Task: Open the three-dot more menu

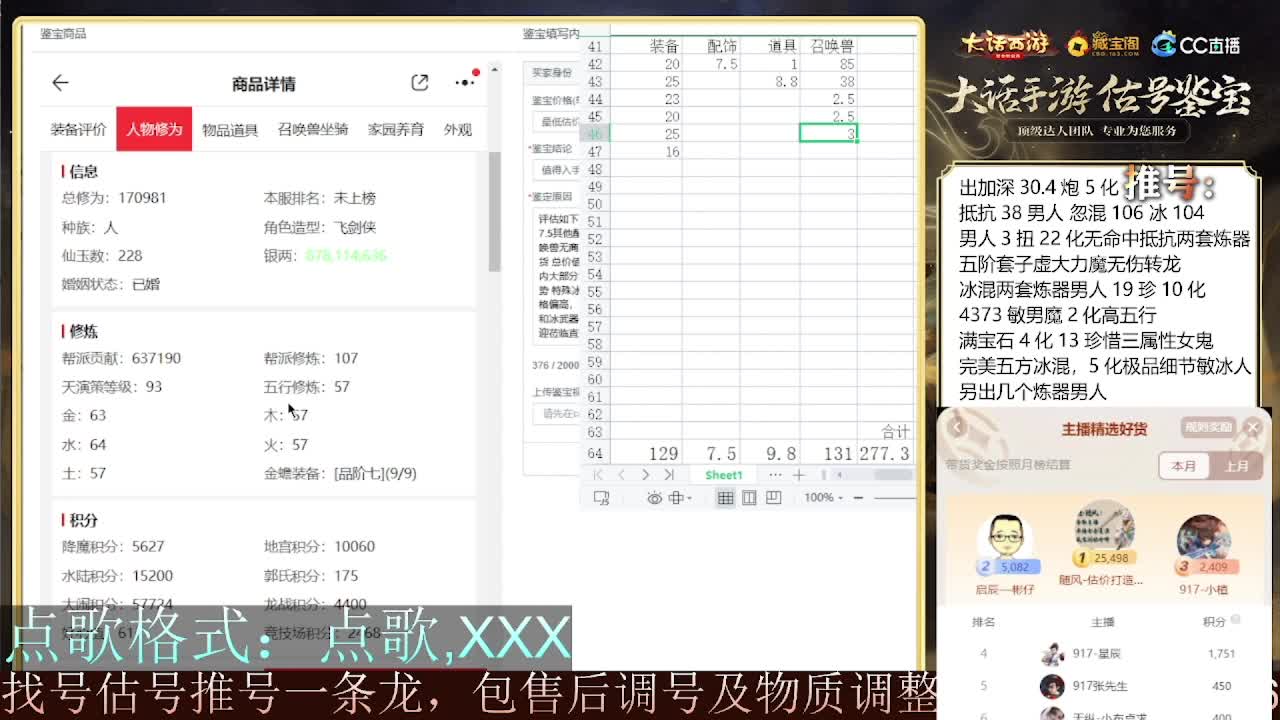Action: tap(465, 82)
